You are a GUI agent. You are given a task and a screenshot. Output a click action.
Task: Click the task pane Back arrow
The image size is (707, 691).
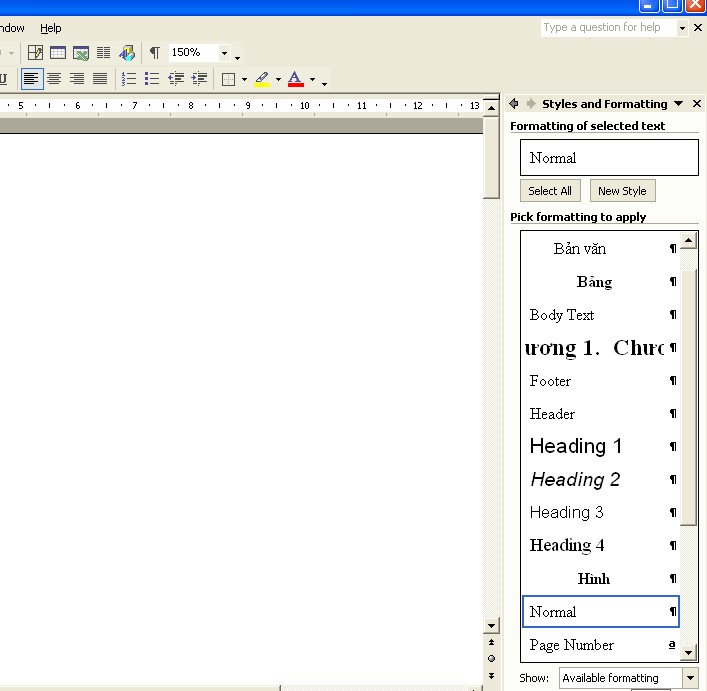[x=514, y=104]
